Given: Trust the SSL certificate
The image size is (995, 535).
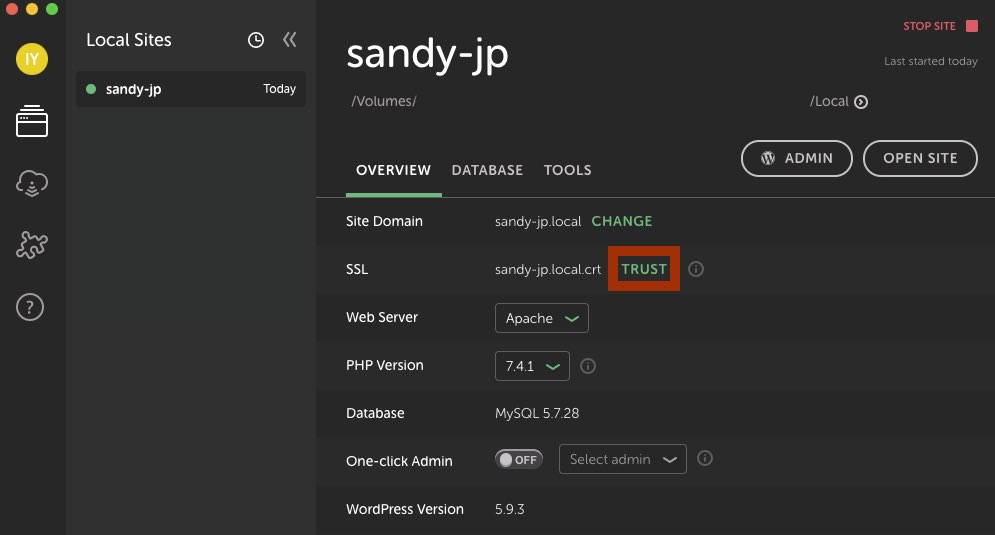Looking at the screenshot, I should tap(643, 269).
